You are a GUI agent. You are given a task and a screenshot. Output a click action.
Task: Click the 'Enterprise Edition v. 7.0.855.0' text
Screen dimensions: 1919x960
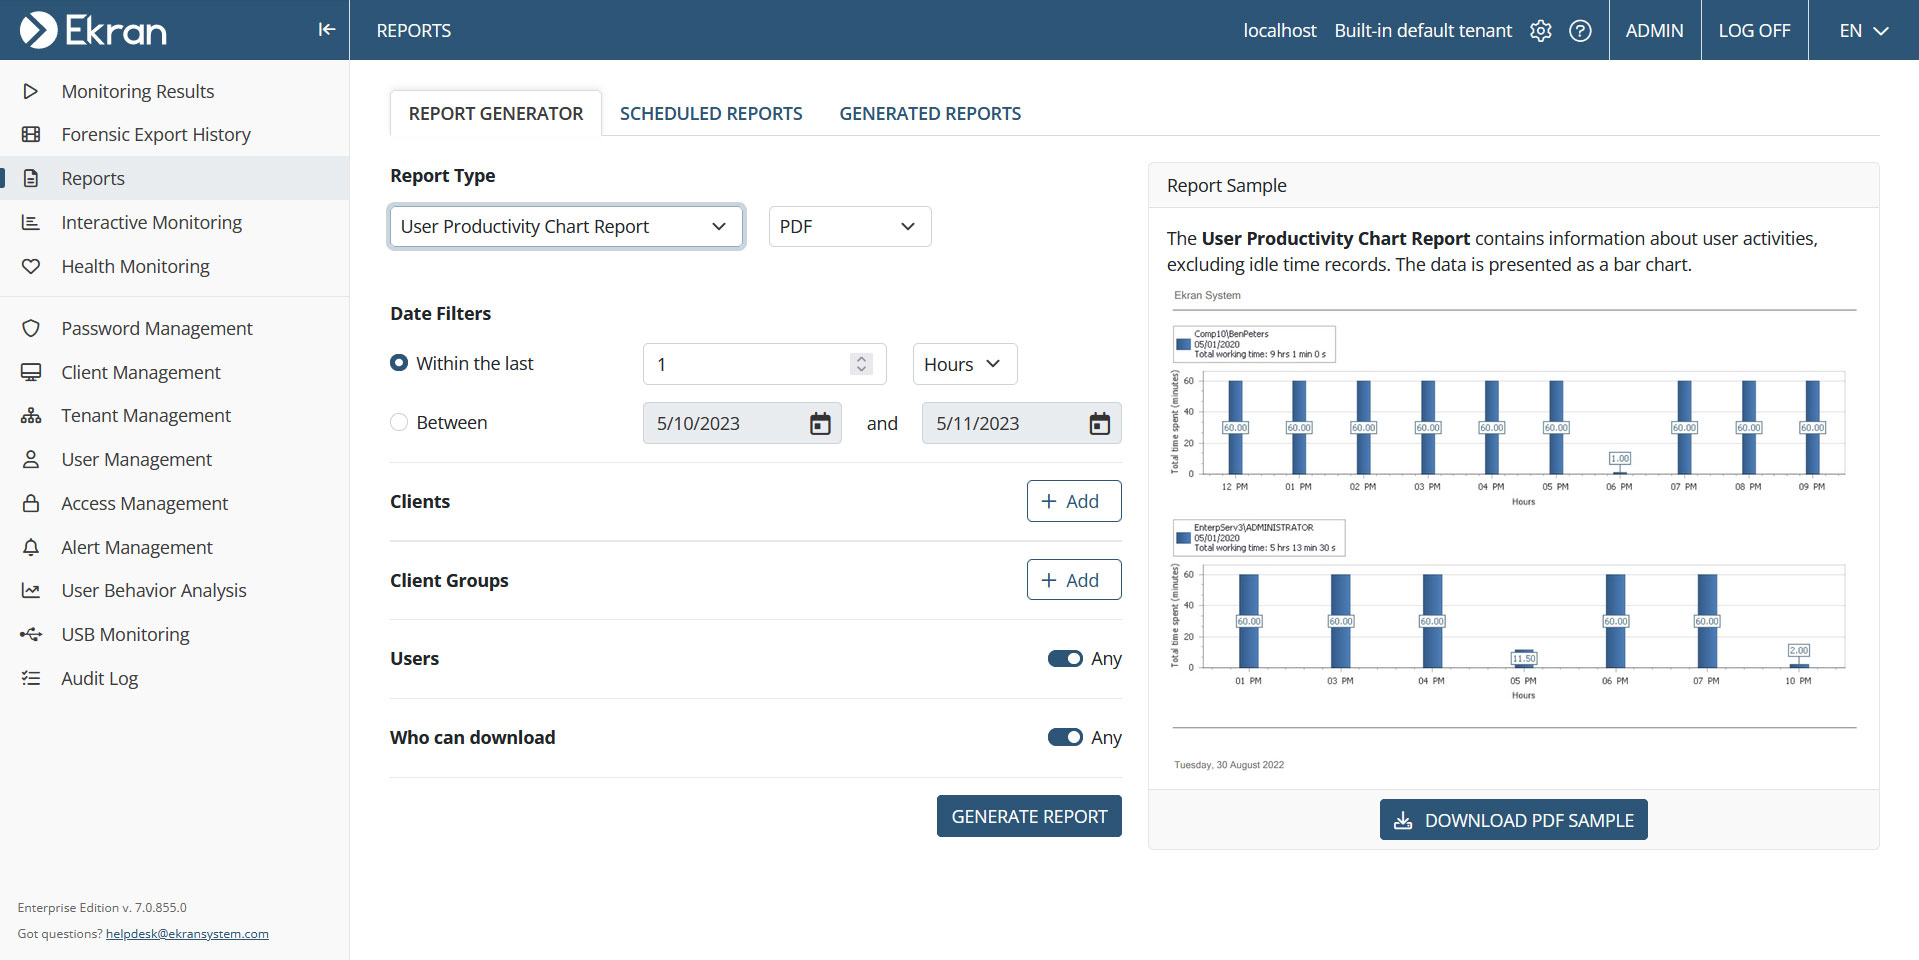102,908
